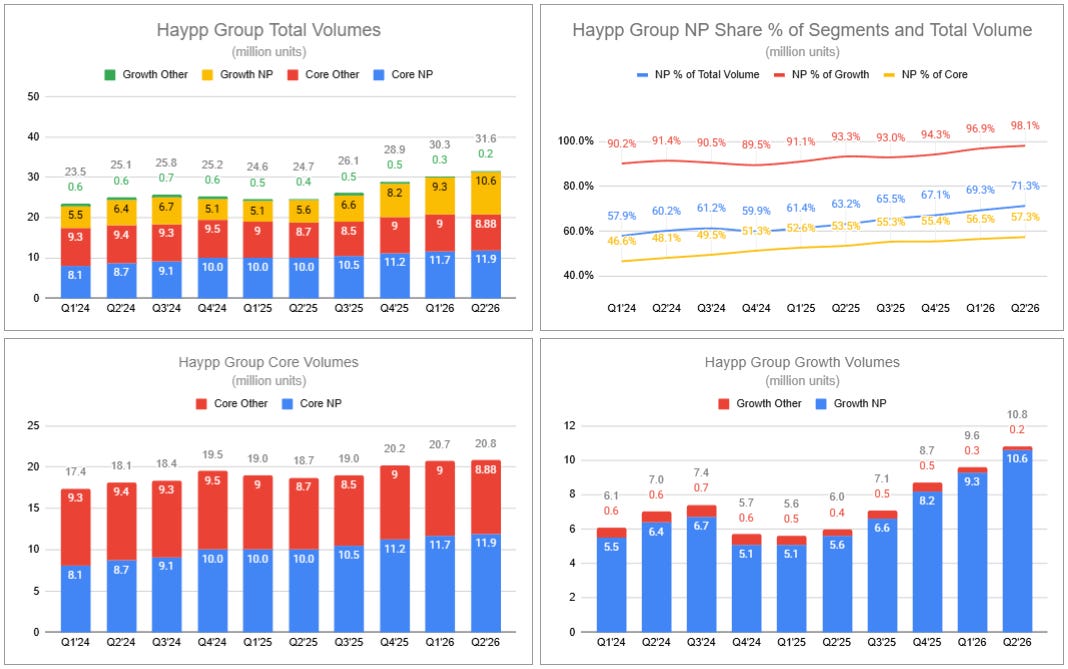Select the 'NP % of Core' legend label

point(934,75)
